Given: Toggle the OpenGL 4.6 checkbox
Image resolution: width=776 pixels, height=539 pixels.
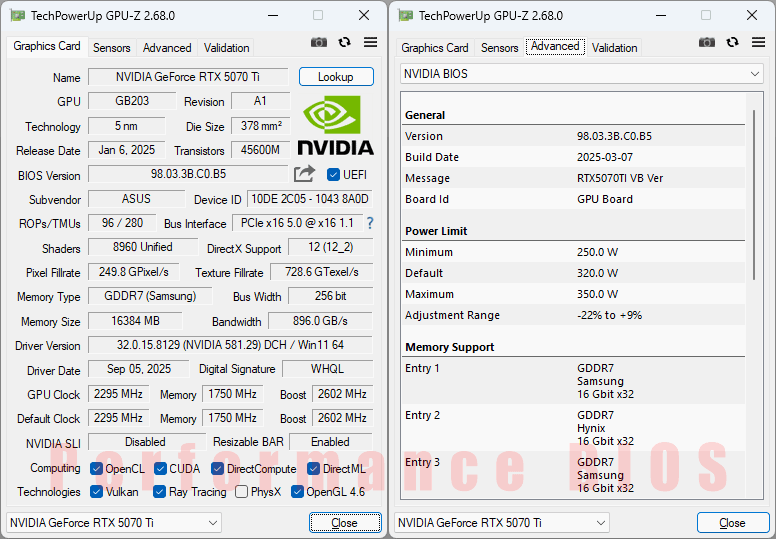Looking at the screenshot, I should (x=297, y=491).
